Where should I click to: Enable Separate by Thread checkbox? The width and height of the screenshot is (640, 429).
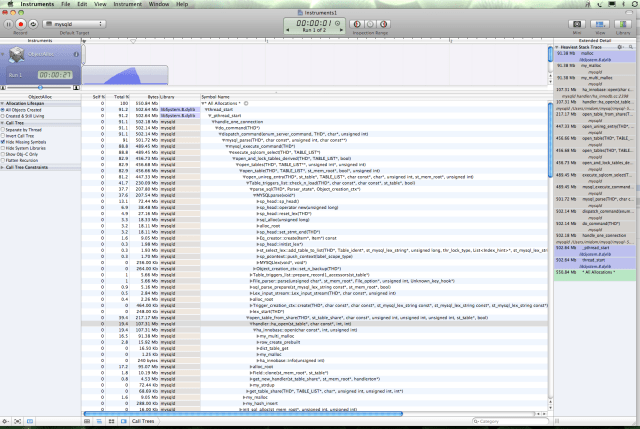(2, 130)
